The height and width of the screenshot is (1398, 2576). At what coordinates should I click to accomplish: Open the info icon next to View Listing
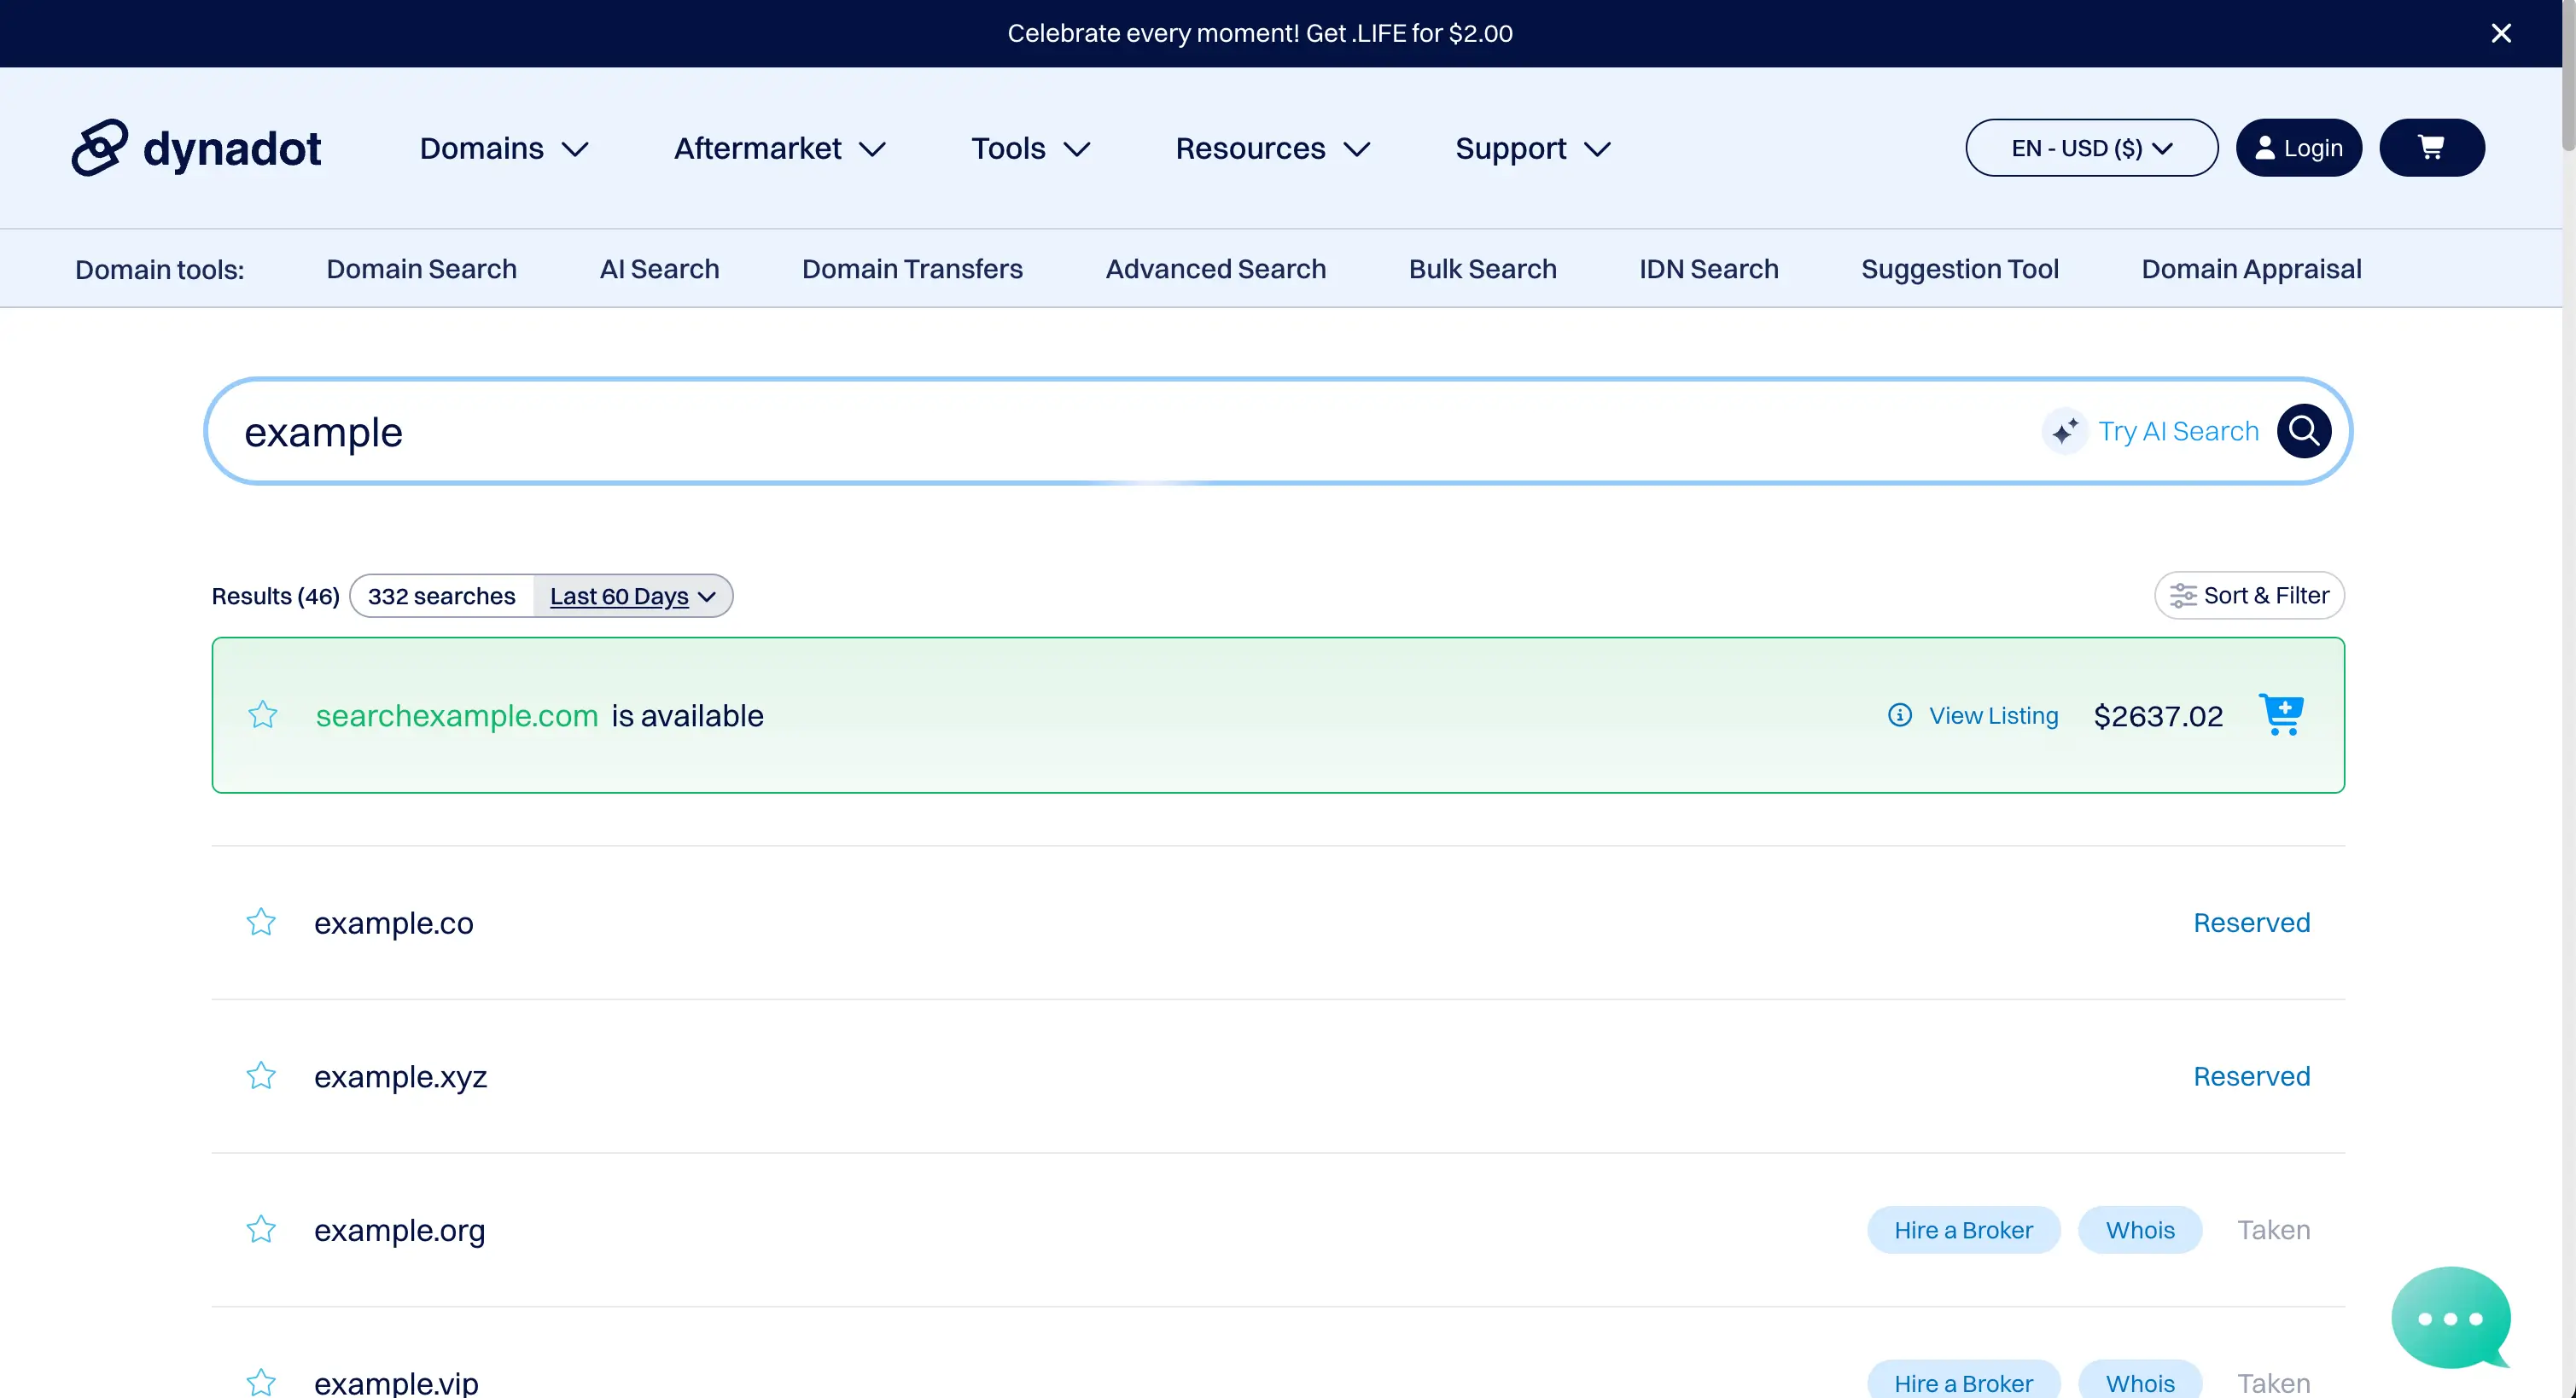pos(1899,715)
